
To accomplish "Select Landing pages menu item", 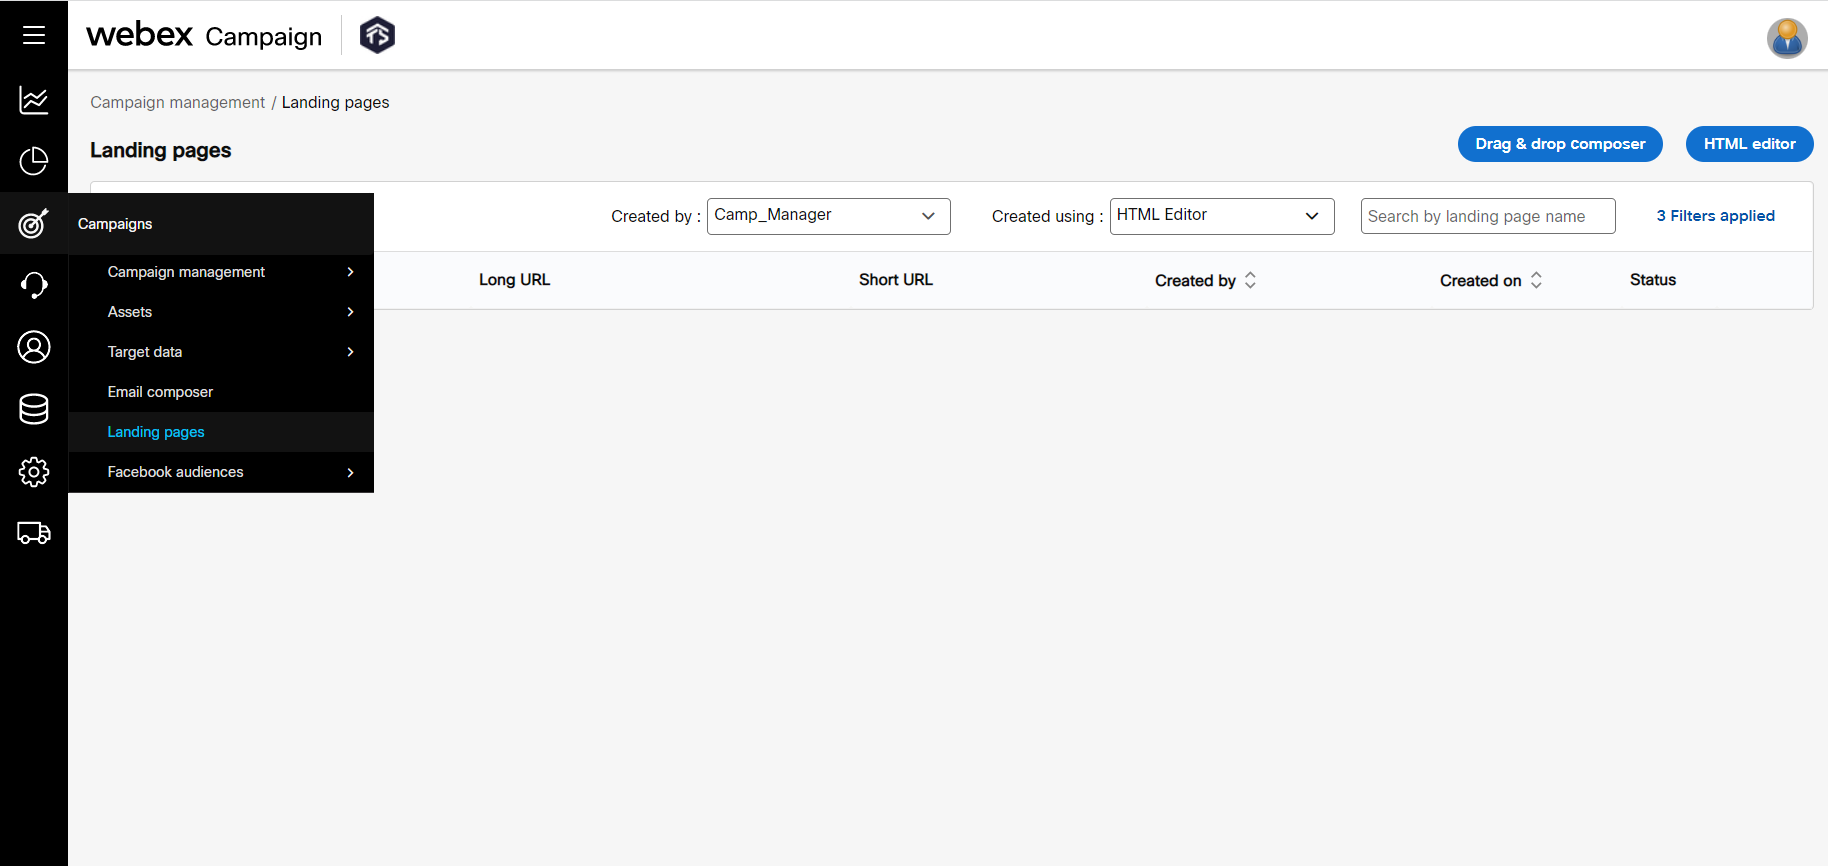I will (x=221, y=432).
